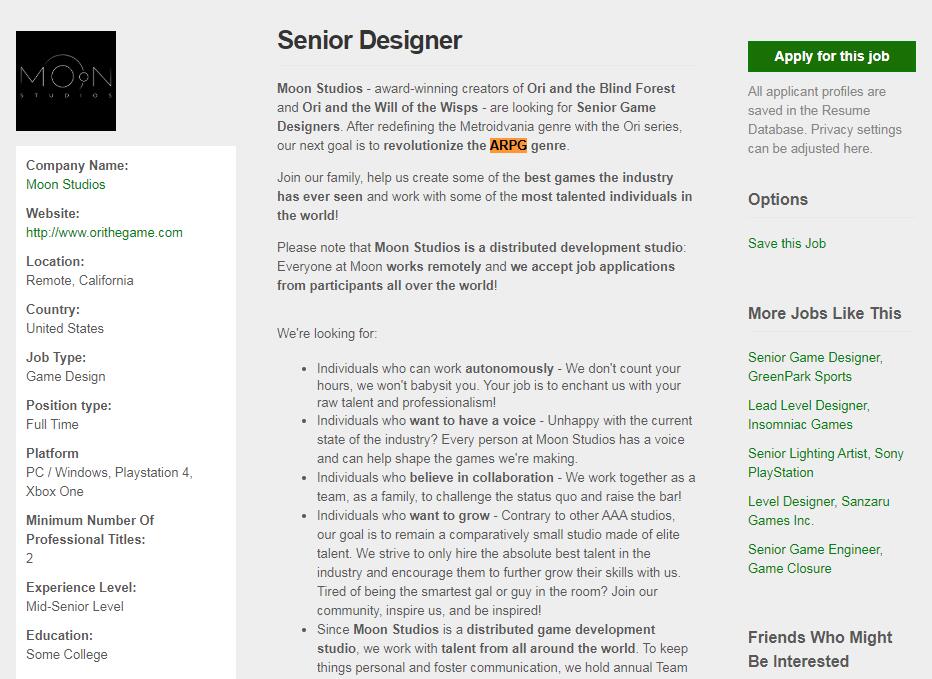Image resolution: width=932 pixels, height=679 pixels.
Task: Click the Game Design job type value
Action: pos(65,376)
